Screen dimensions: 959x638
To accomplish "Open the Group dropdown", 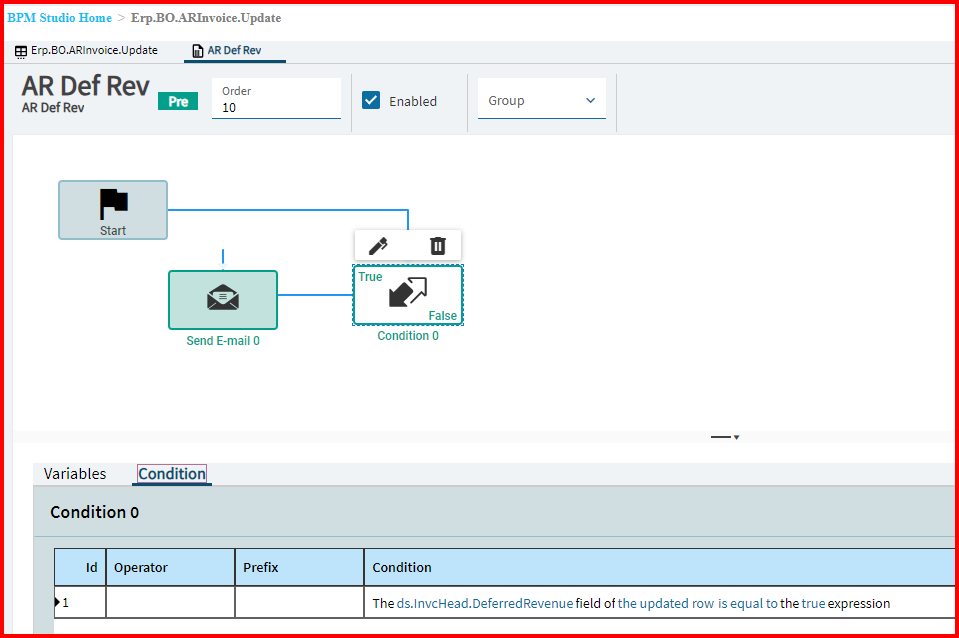I will coord(541,100).
